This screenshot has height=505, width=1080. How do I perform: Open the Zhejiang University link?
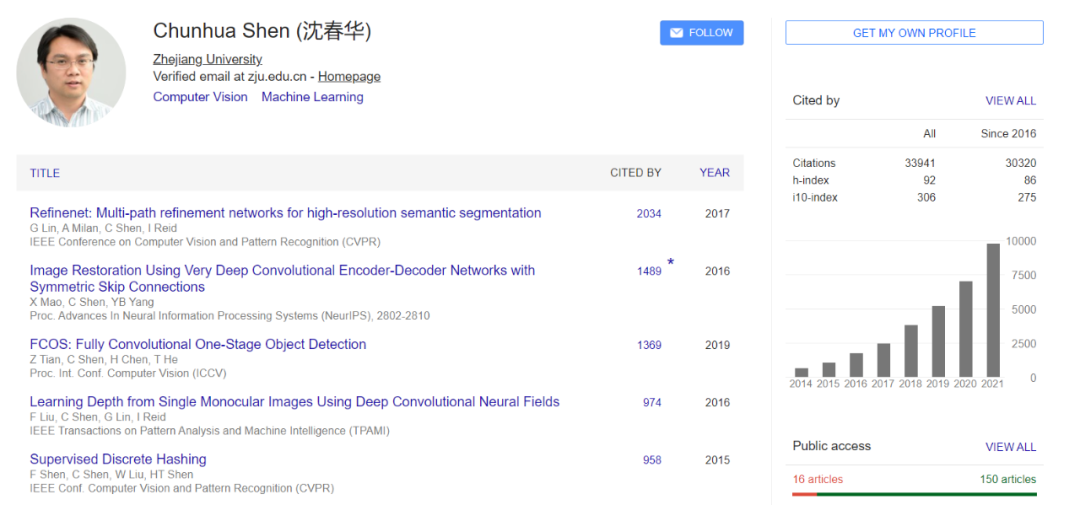pos(207,59)
